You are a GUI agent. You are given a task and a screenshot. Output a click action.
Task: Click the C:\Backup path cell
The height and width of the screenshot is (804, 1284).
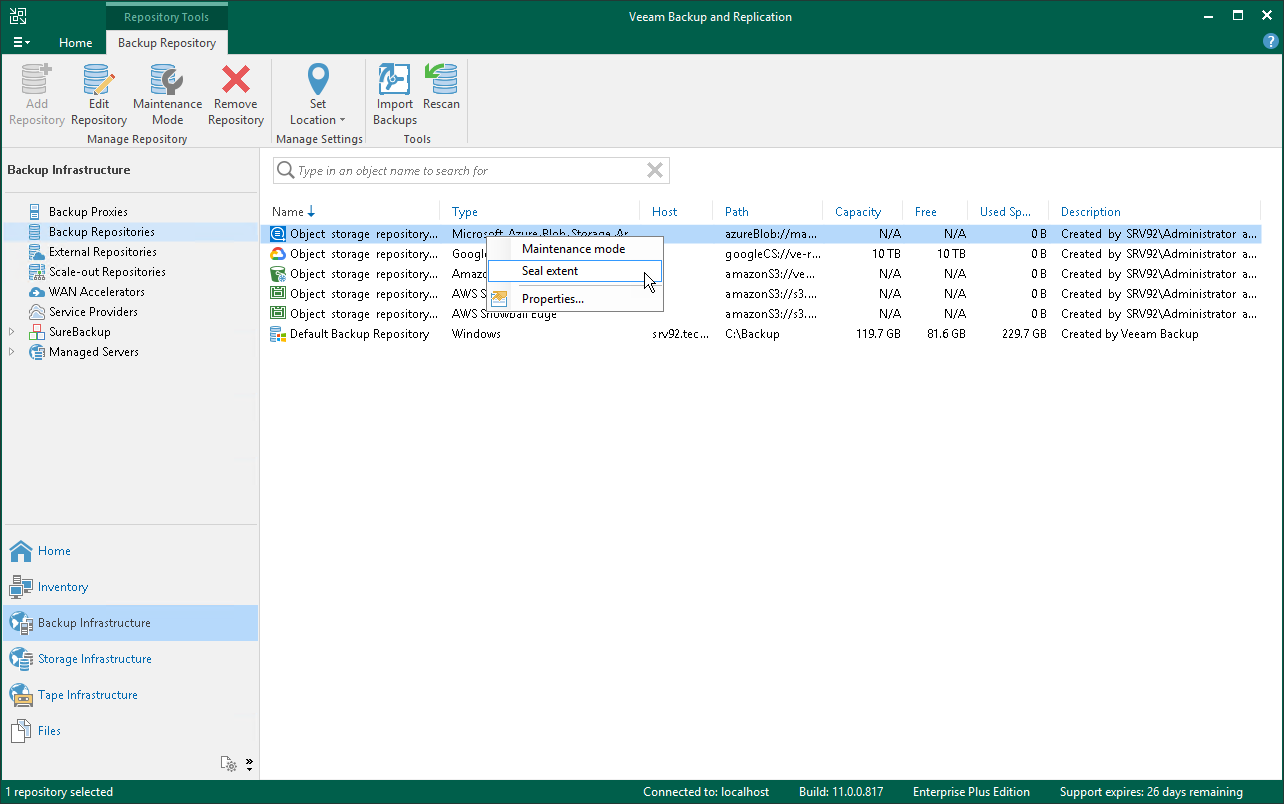tap(752, 334)
